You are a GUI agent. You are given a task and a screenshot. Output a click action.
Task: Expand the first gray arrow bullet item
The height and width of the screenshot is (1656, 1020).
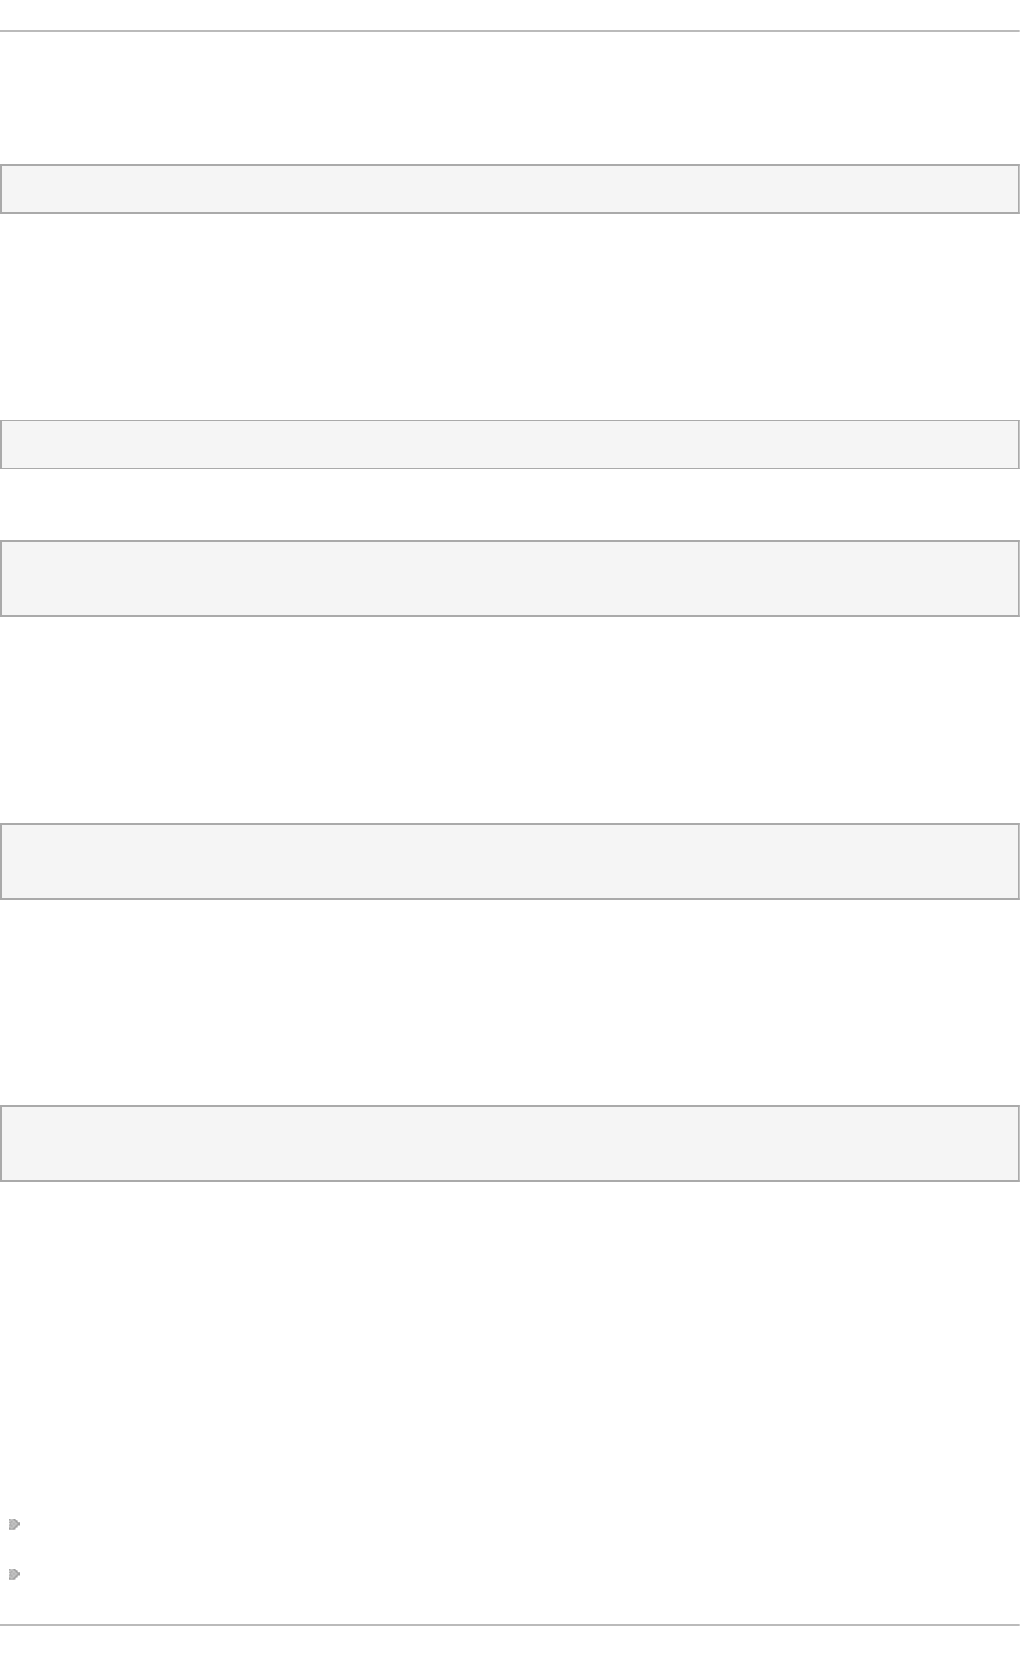[x=14, y=1525]
